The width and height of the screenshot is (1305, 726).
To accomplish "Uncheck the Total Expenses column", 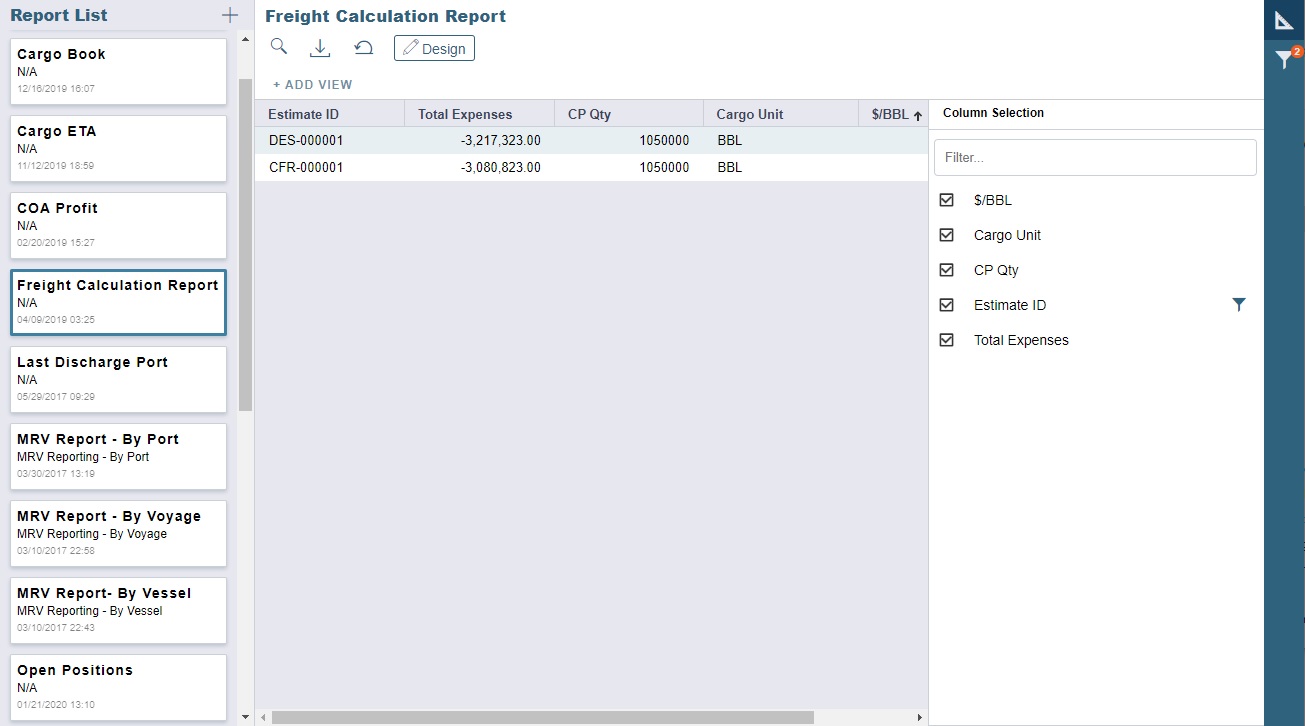I will [x=946, y=339].
